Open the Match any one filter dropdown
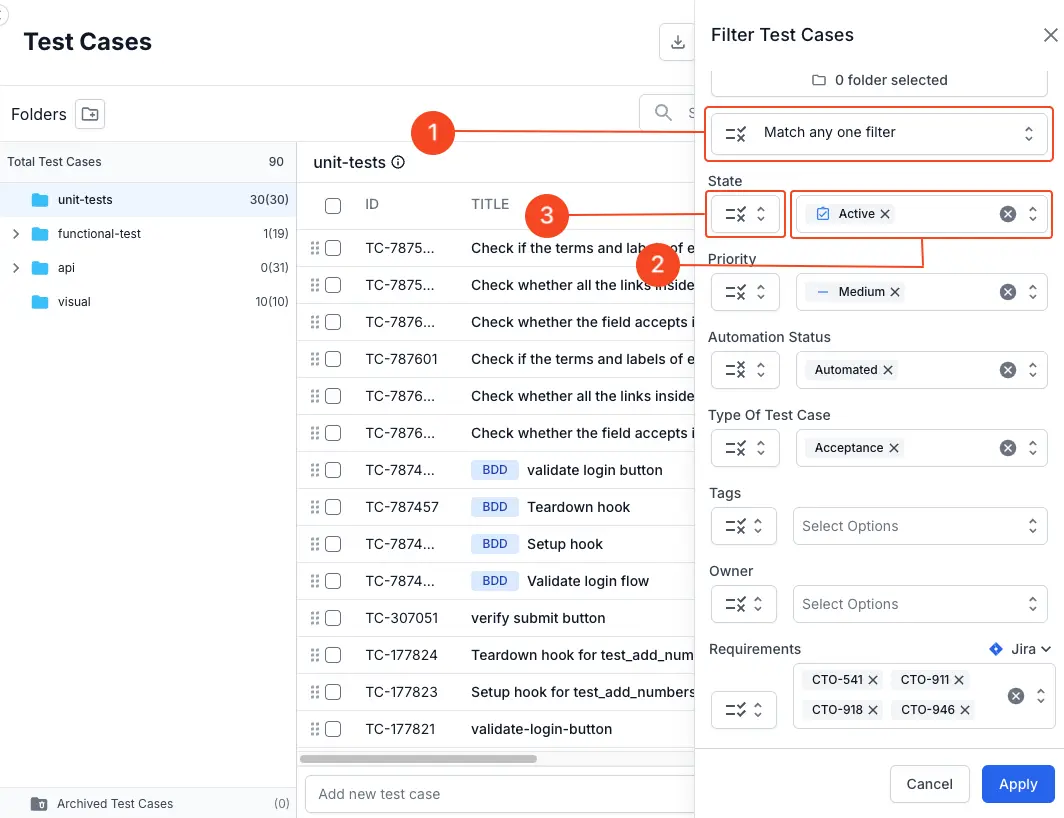The image size is (1064, 818). (x=880, y=133)
